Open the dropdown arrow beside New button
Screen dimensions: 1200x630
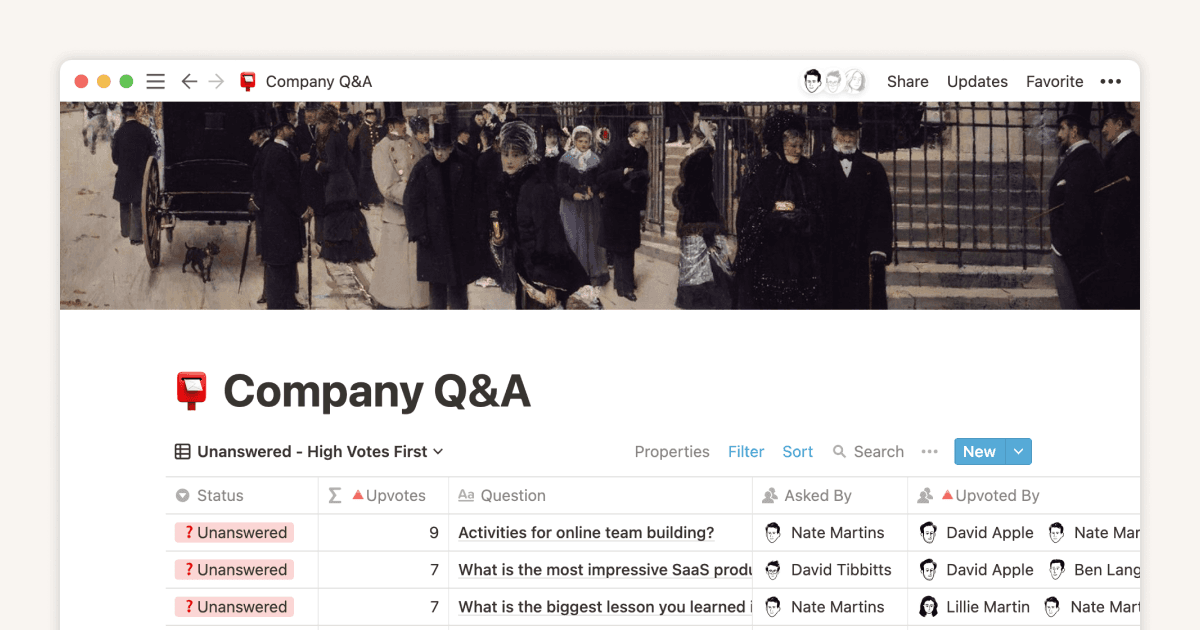click(x=1018, y=452)
